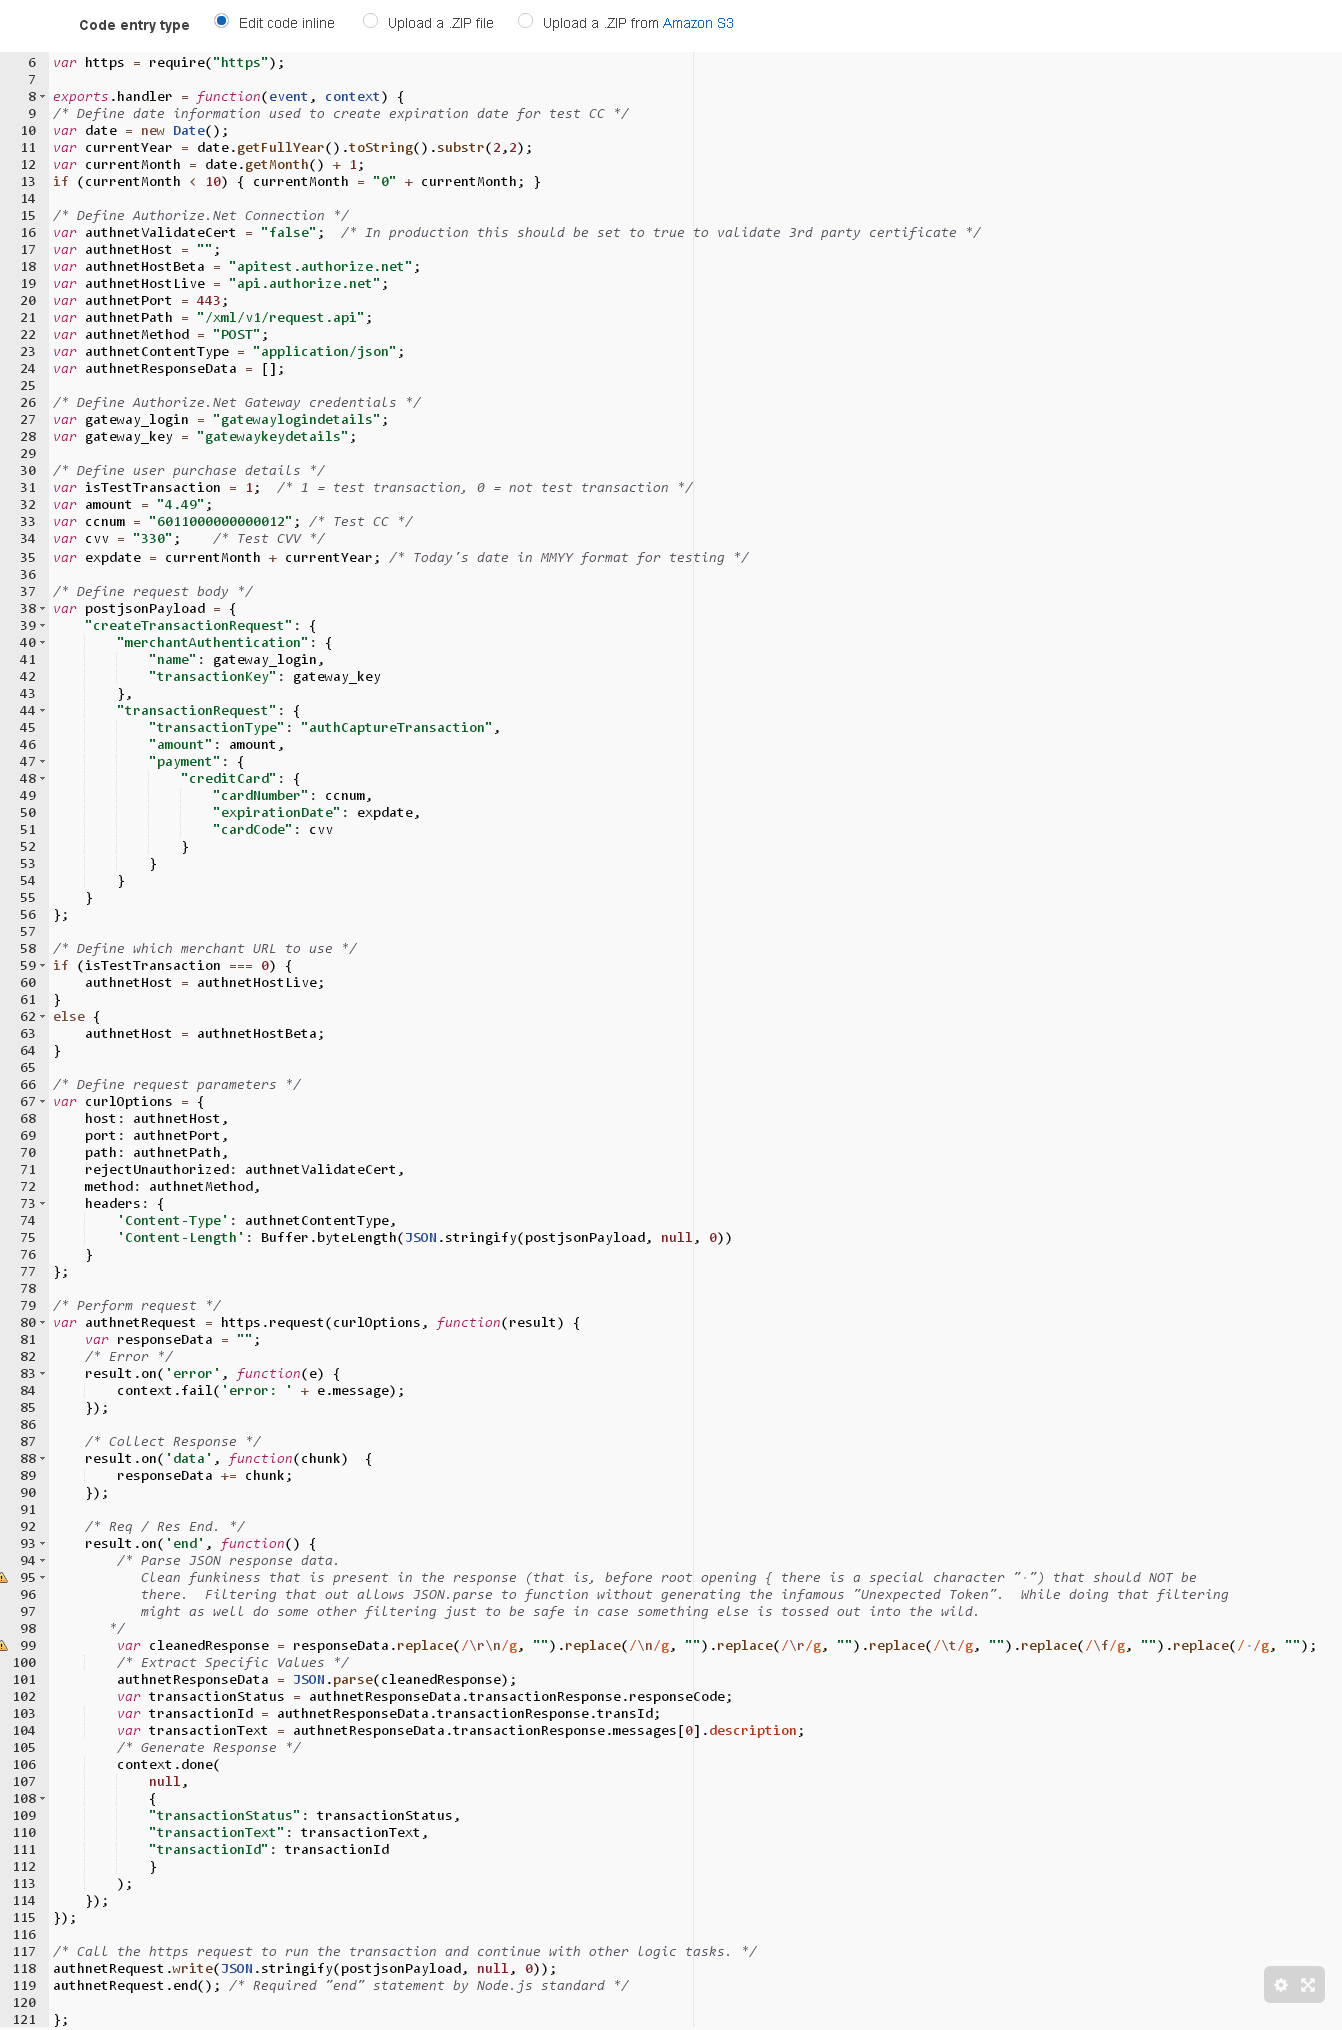Open editor settings gear icon
Viewport: 1342px width, 2030px height.
[1281, 1985]
